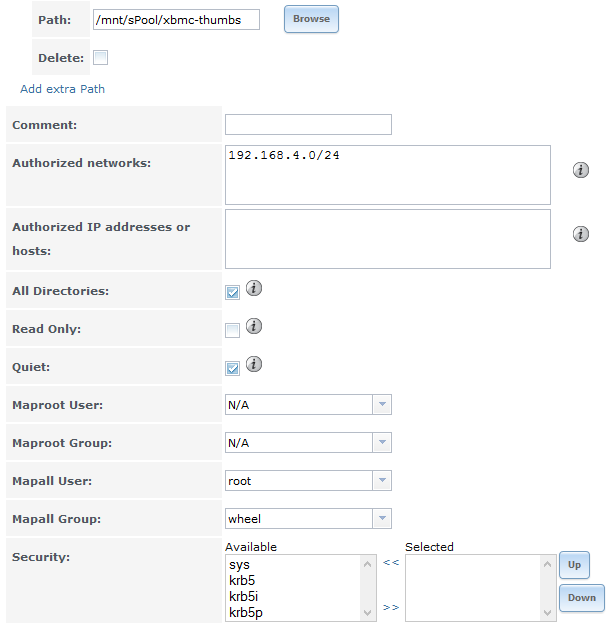Select krb5i in Available security list
Viewport: 616px width, 623px height.
tap(244, 596)
